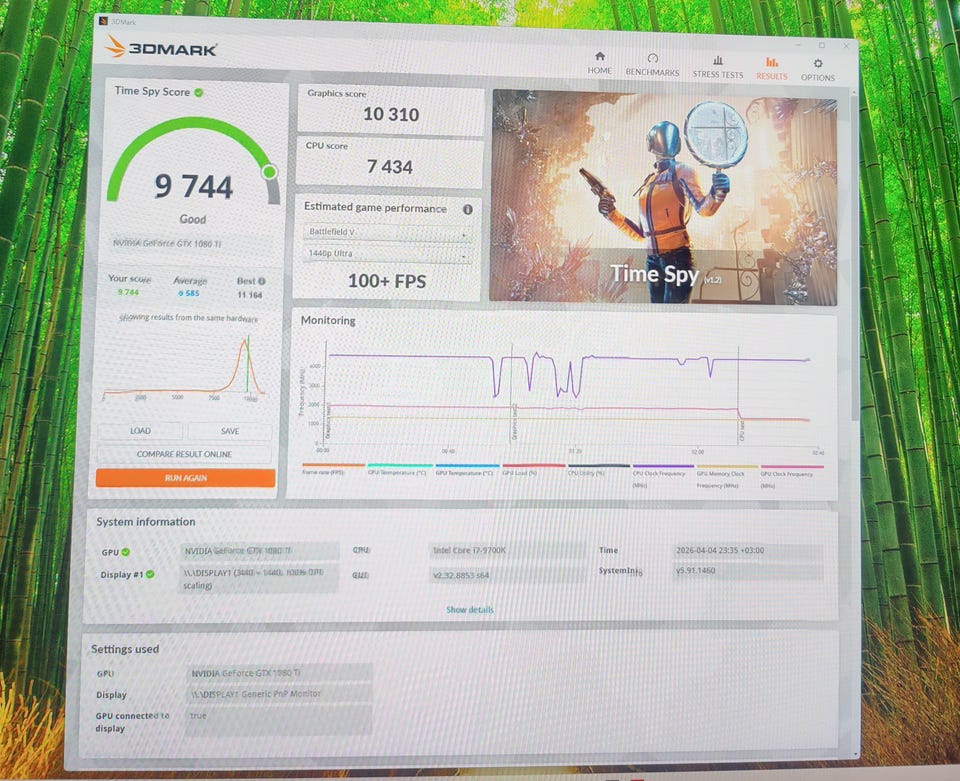Click the score distribution graph
960x781 pixels.
coord(184,366)
